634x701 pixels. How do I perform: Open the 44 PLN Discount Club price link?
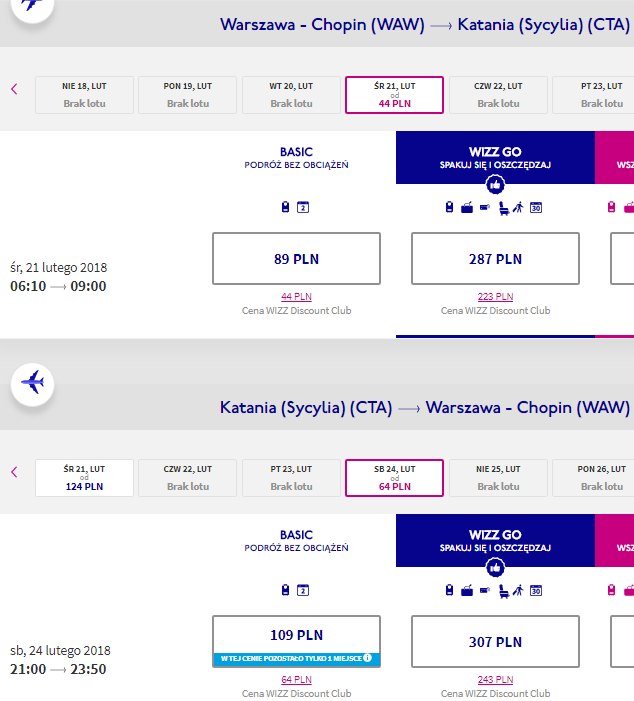point(296,296)
